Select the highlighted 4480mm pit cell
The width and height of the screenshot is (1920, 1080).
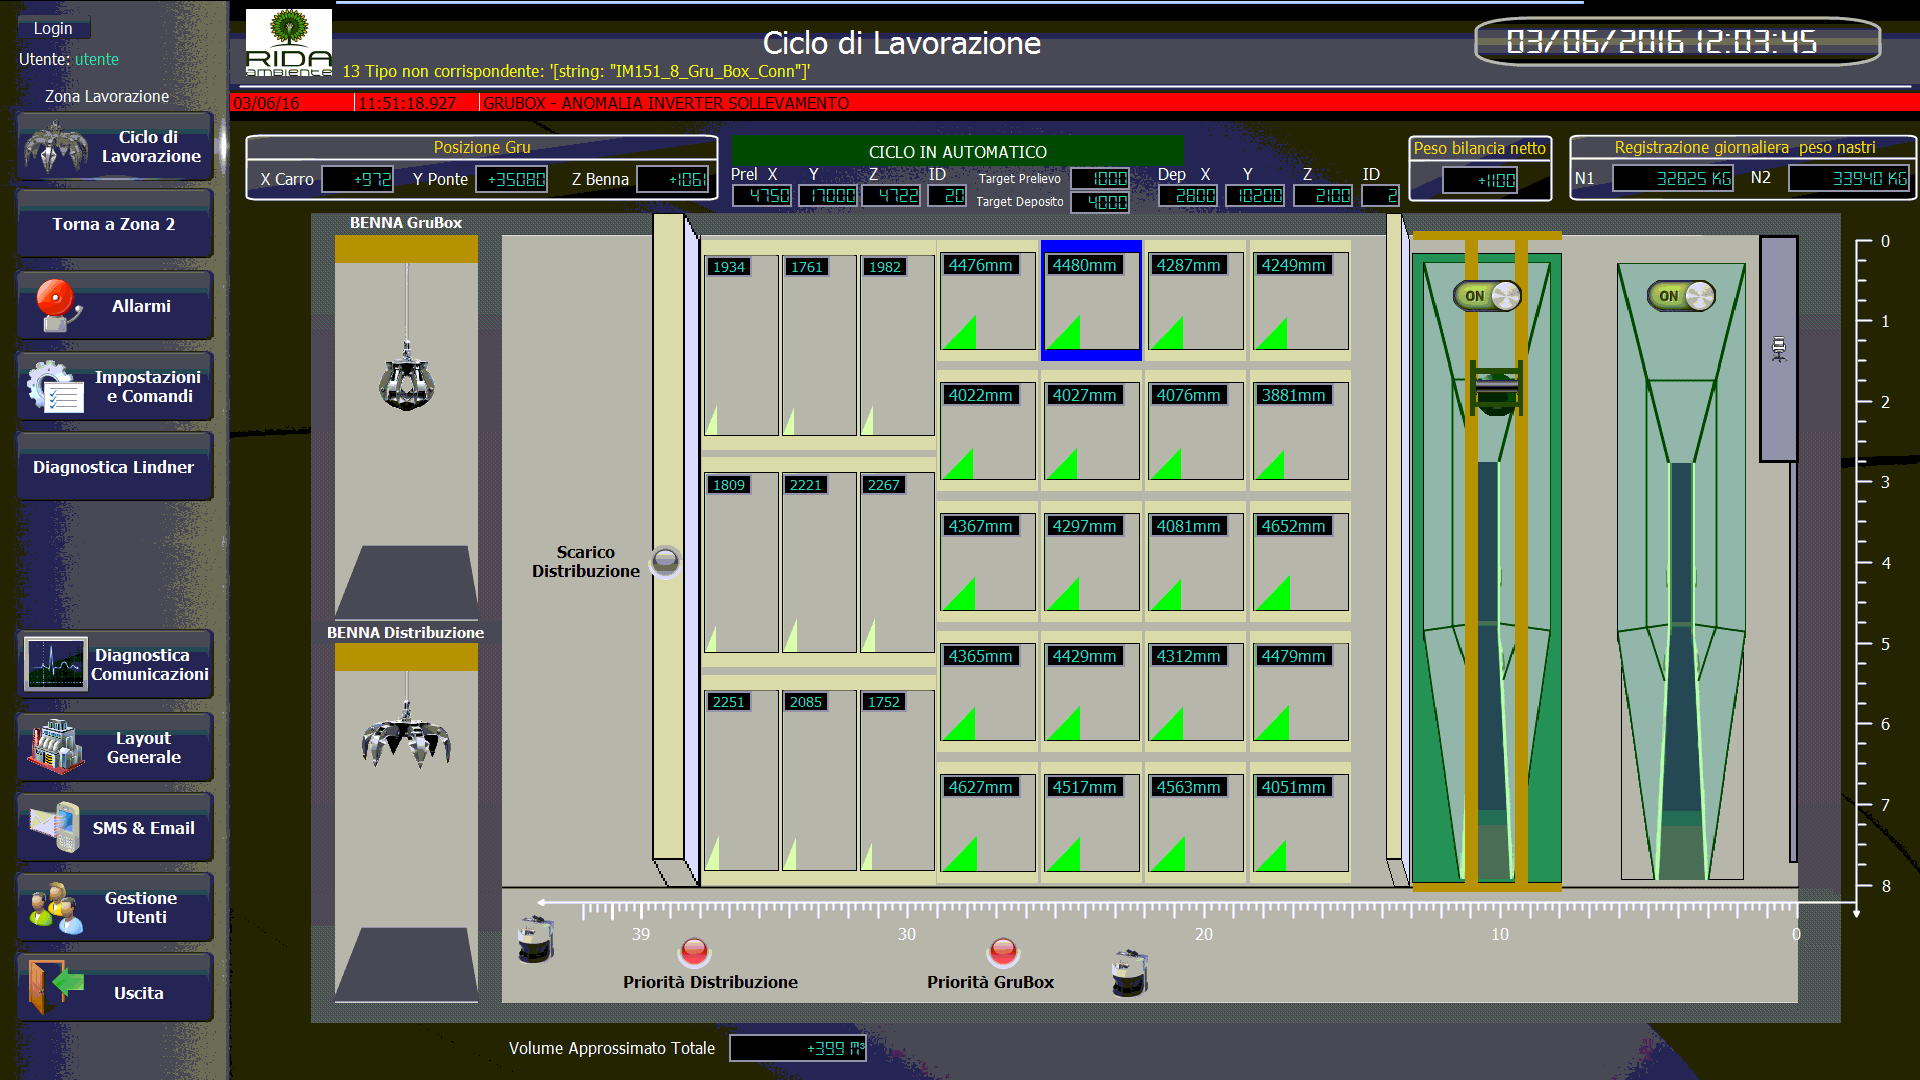[1091, 300]
